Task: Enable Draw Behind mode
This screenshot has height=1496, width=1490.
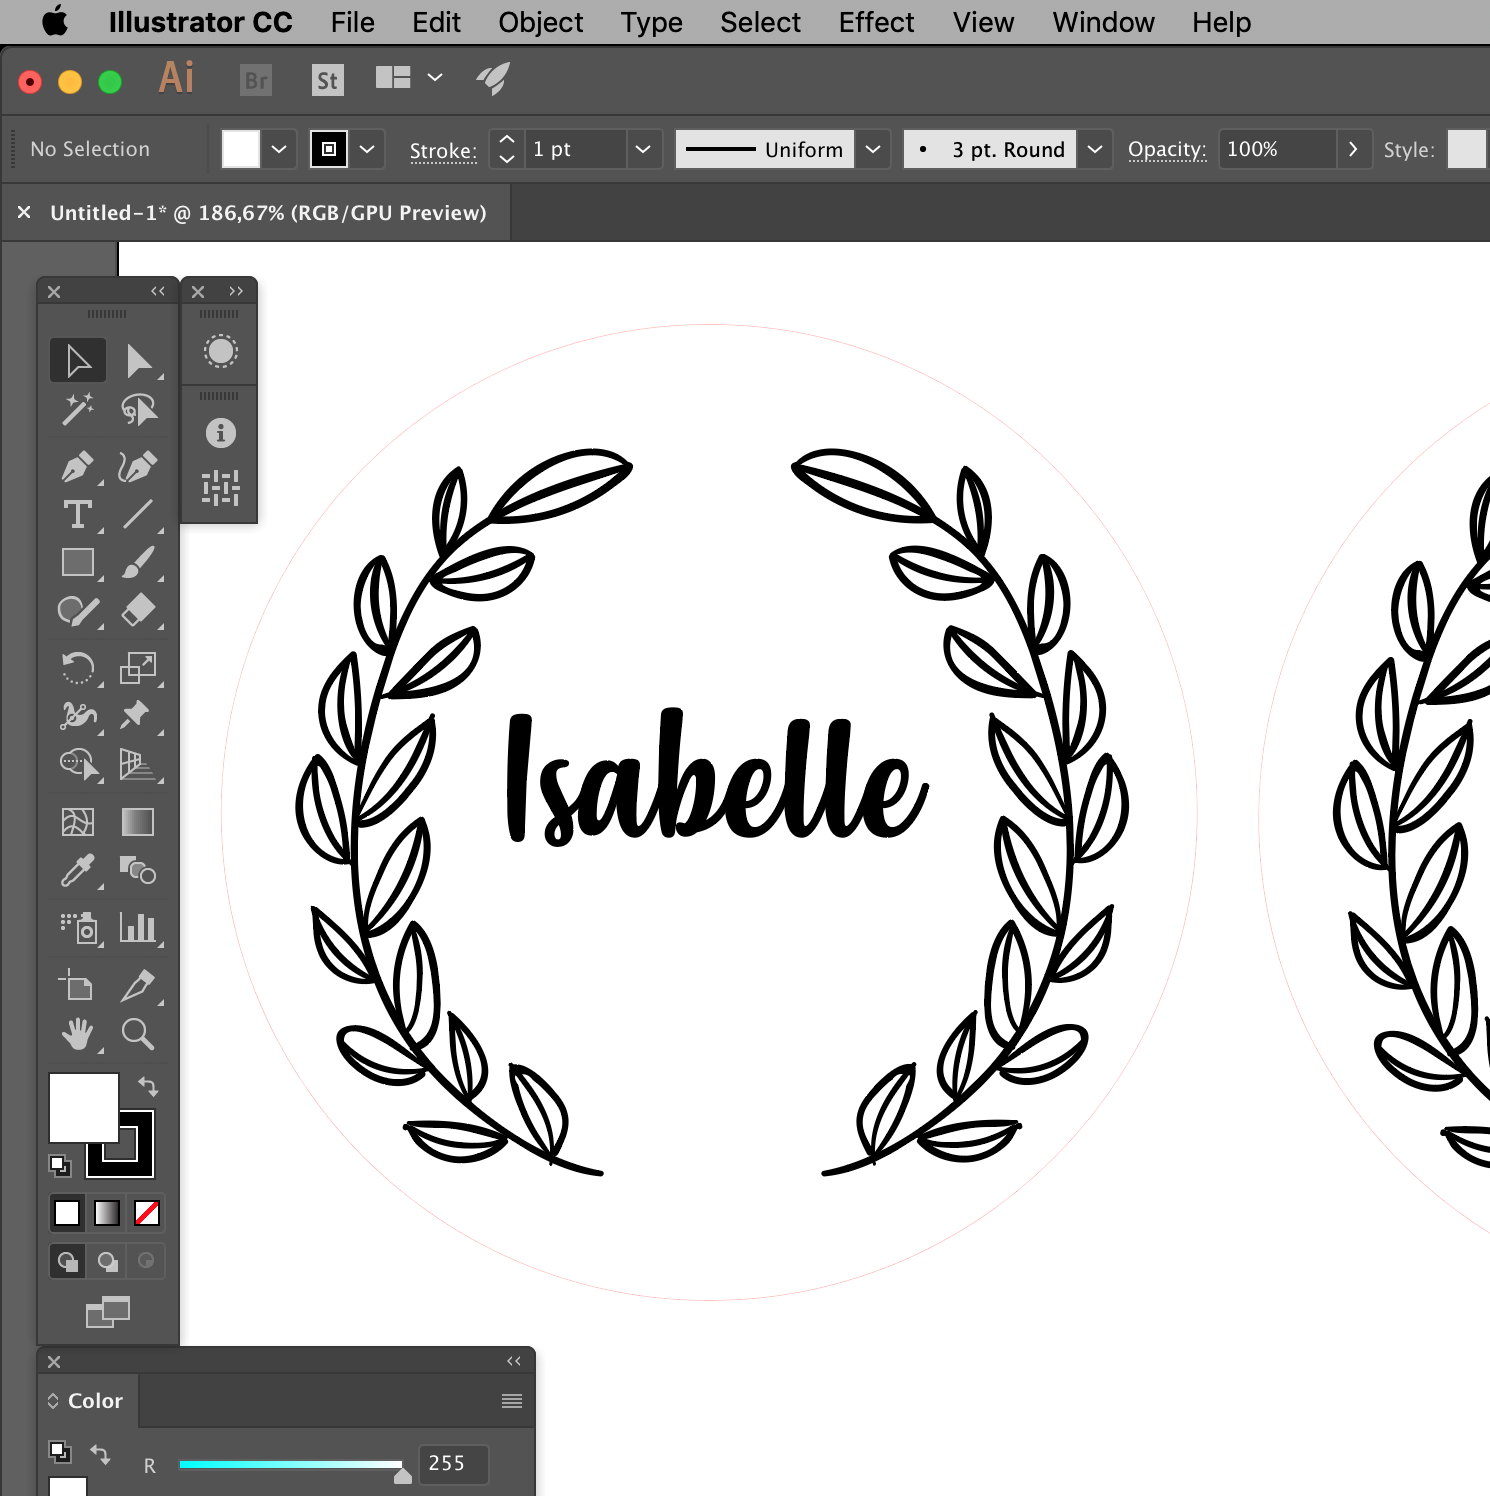Action: (107, 1261)
